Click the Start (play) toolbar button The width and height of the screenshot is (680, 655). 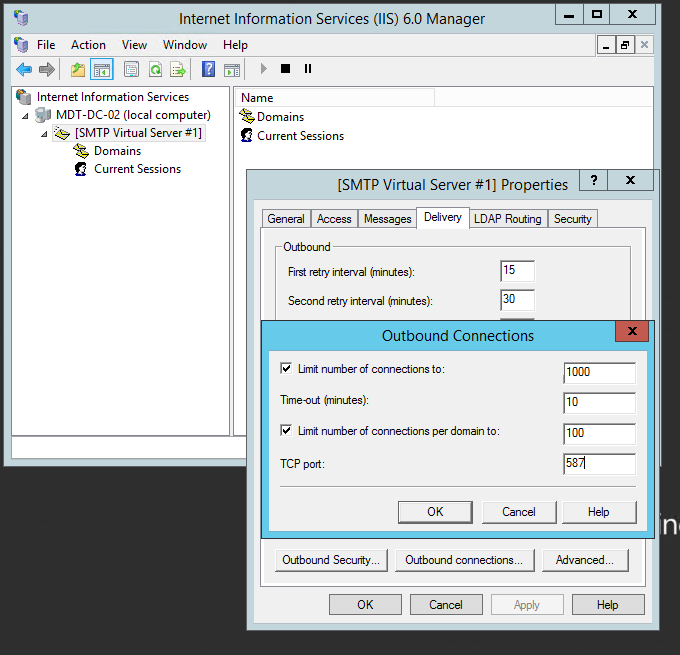[263, 69]
